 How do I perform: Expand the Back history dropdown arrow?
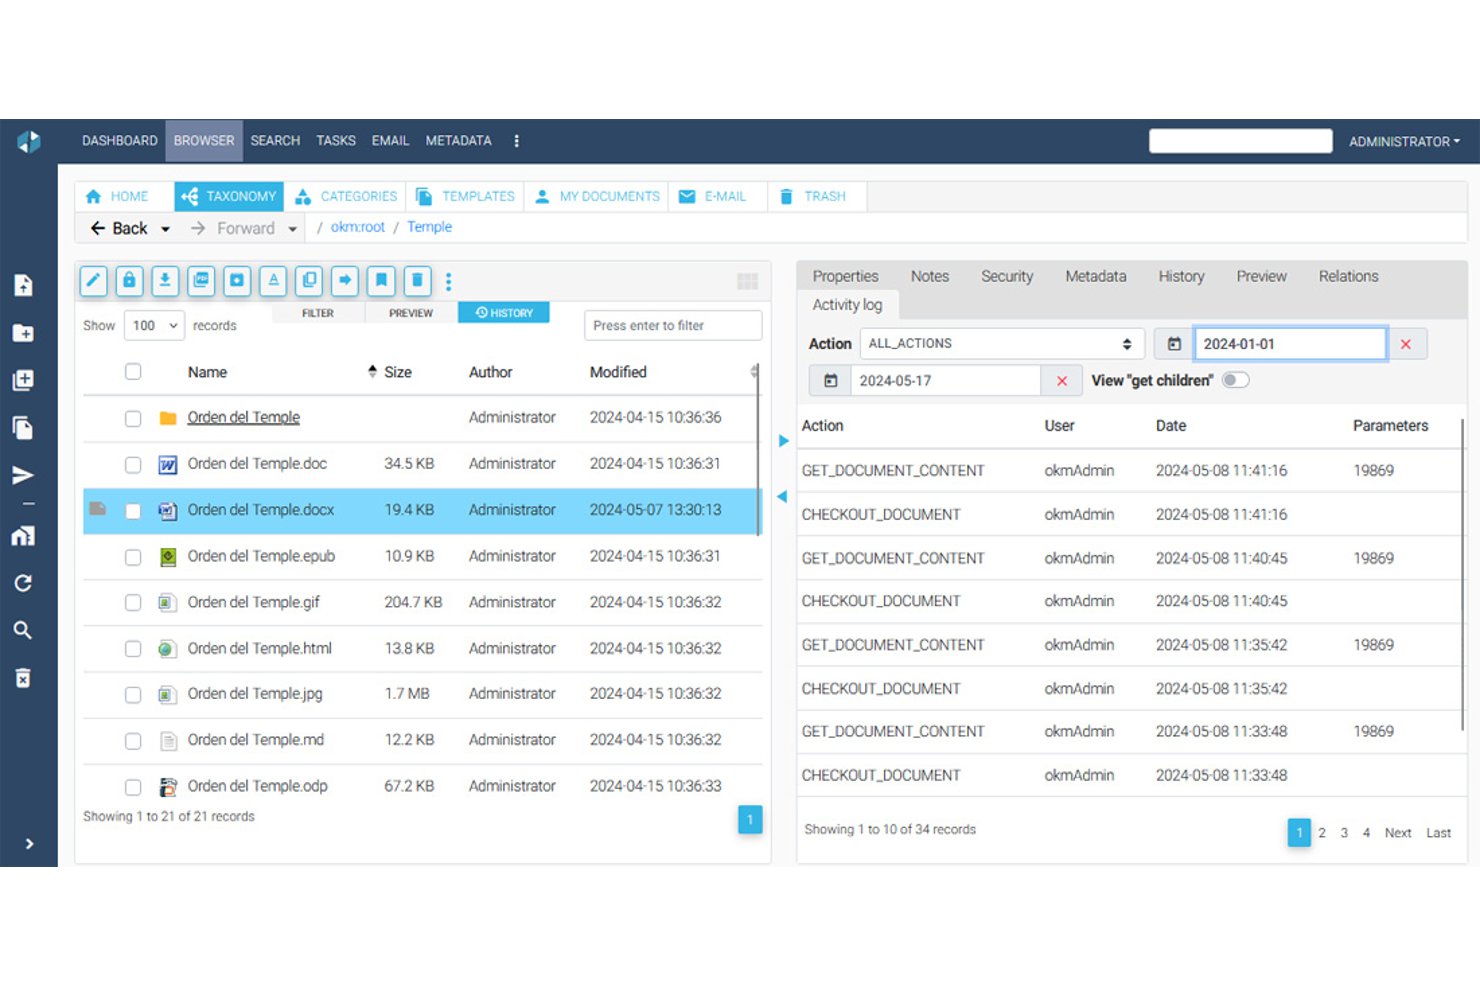point(165,229)
